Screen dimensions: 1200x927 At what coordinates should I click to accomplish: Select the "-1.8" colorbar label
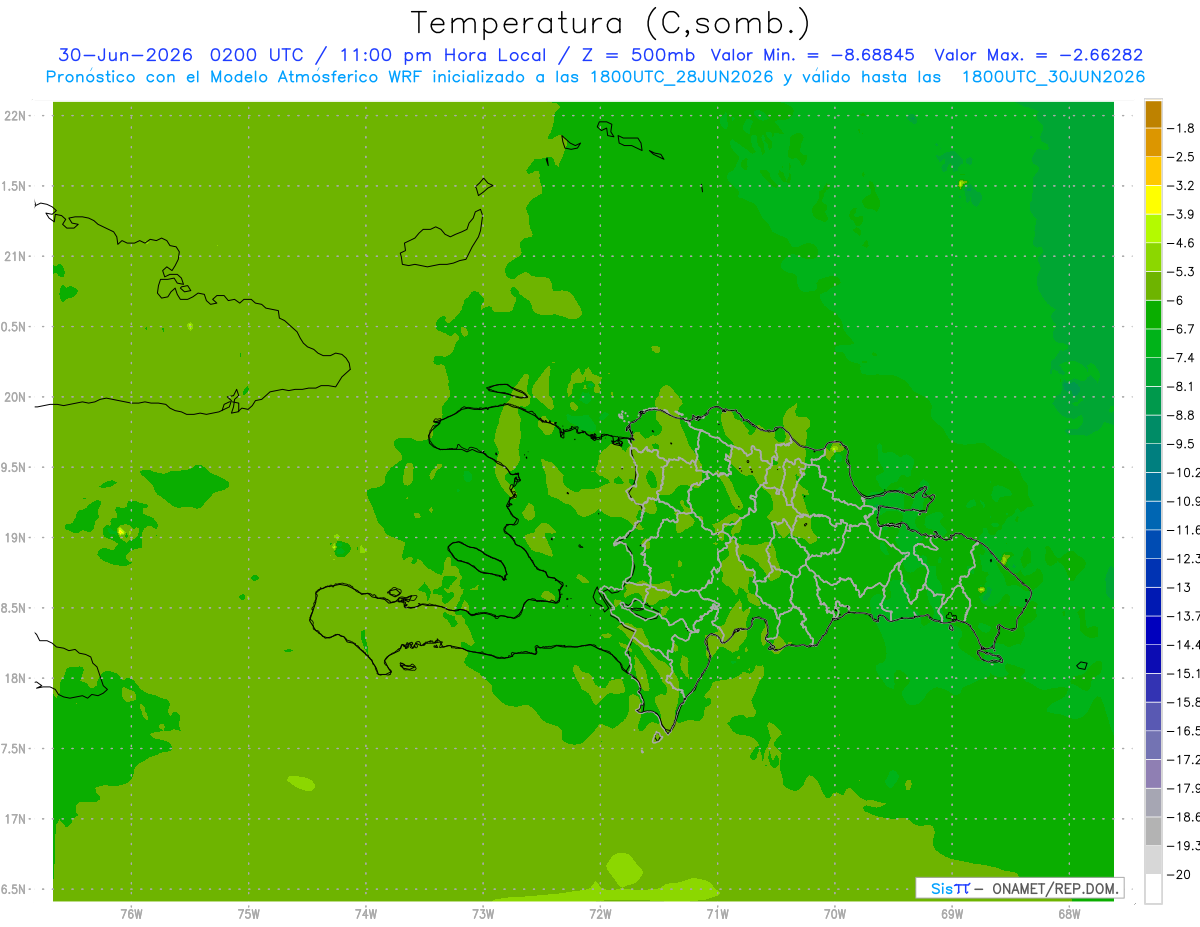pos(1182,128)
